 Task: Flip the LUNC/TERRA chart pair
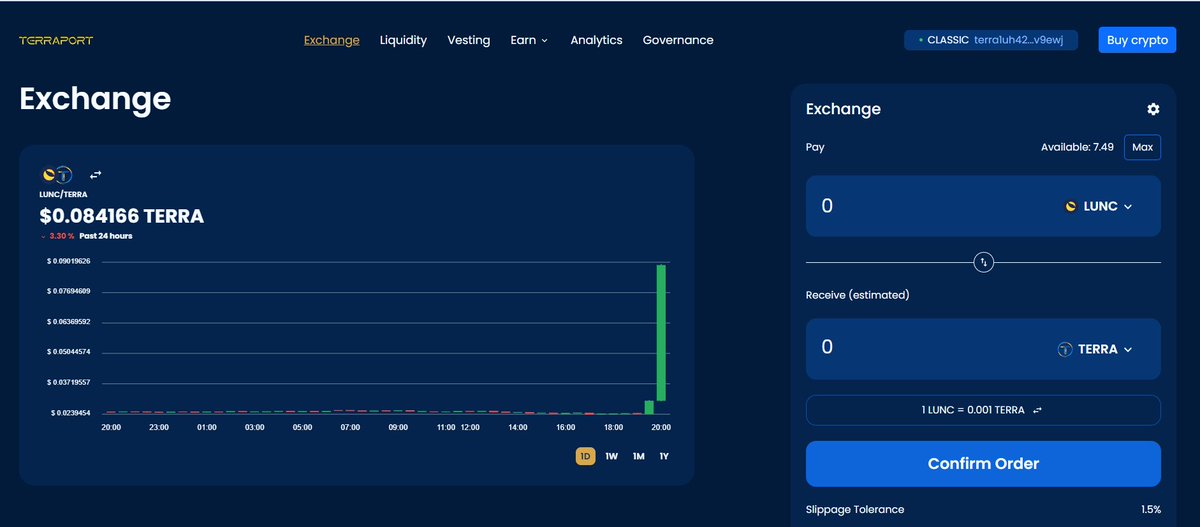click(x=96, y=174)
